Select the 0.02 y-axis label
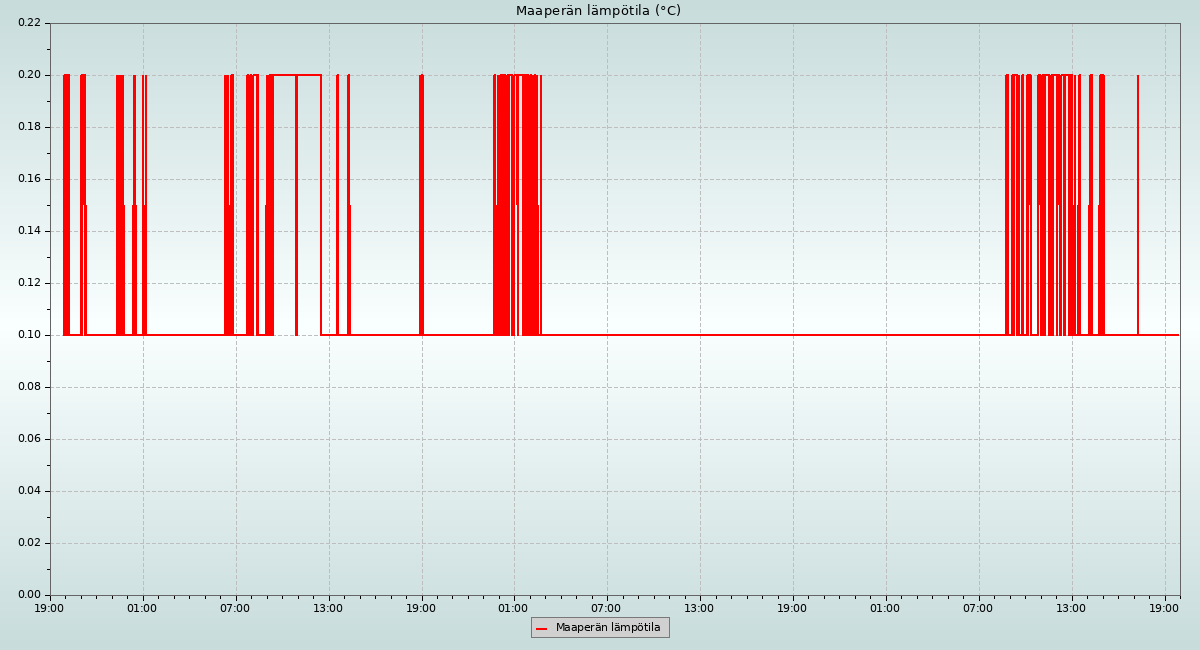Viewport: 1200px width, 650px height. pyautogui.click(x=29, y=543)
